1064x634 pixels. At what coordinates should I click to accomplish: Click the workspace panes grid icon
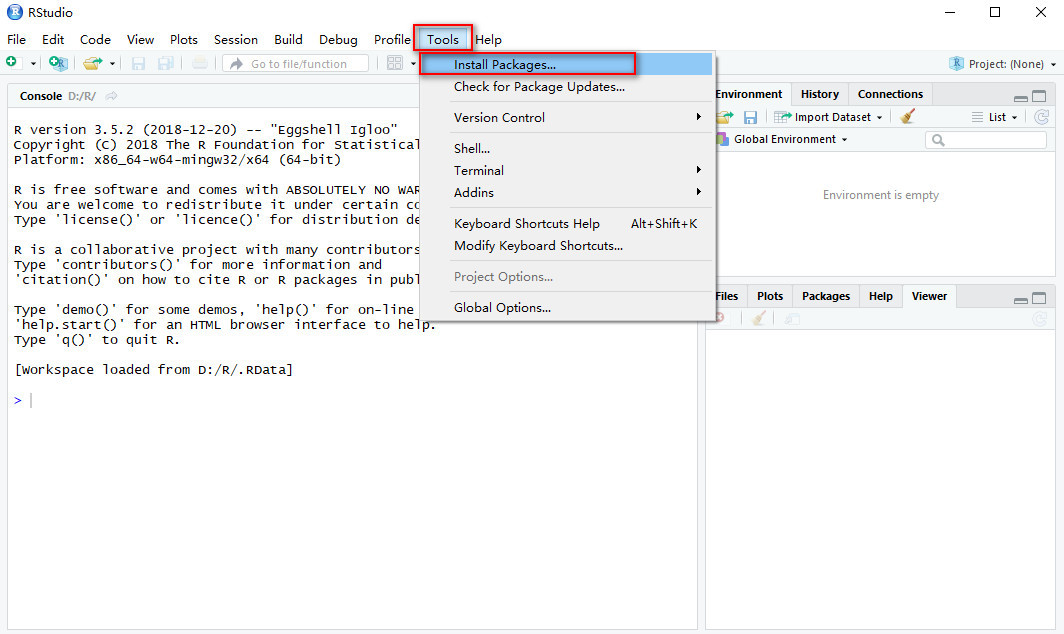tap(395, 63)
